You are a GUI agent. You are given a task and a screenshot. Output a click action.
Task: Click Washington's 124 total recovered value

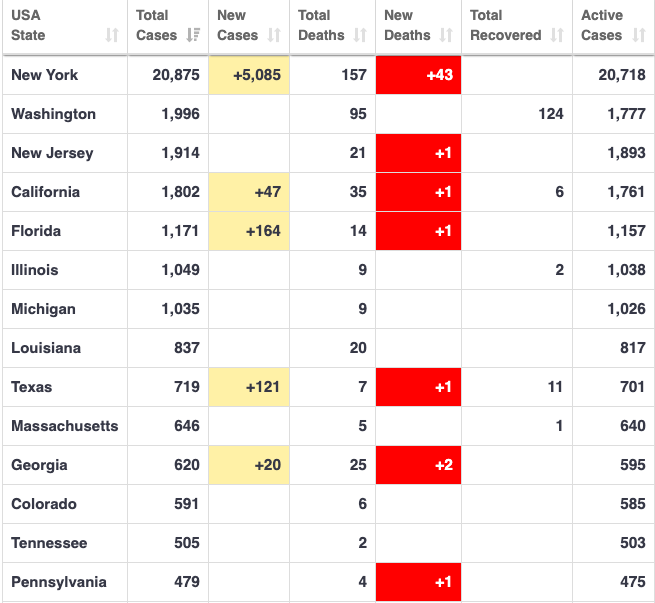(550, 114)
